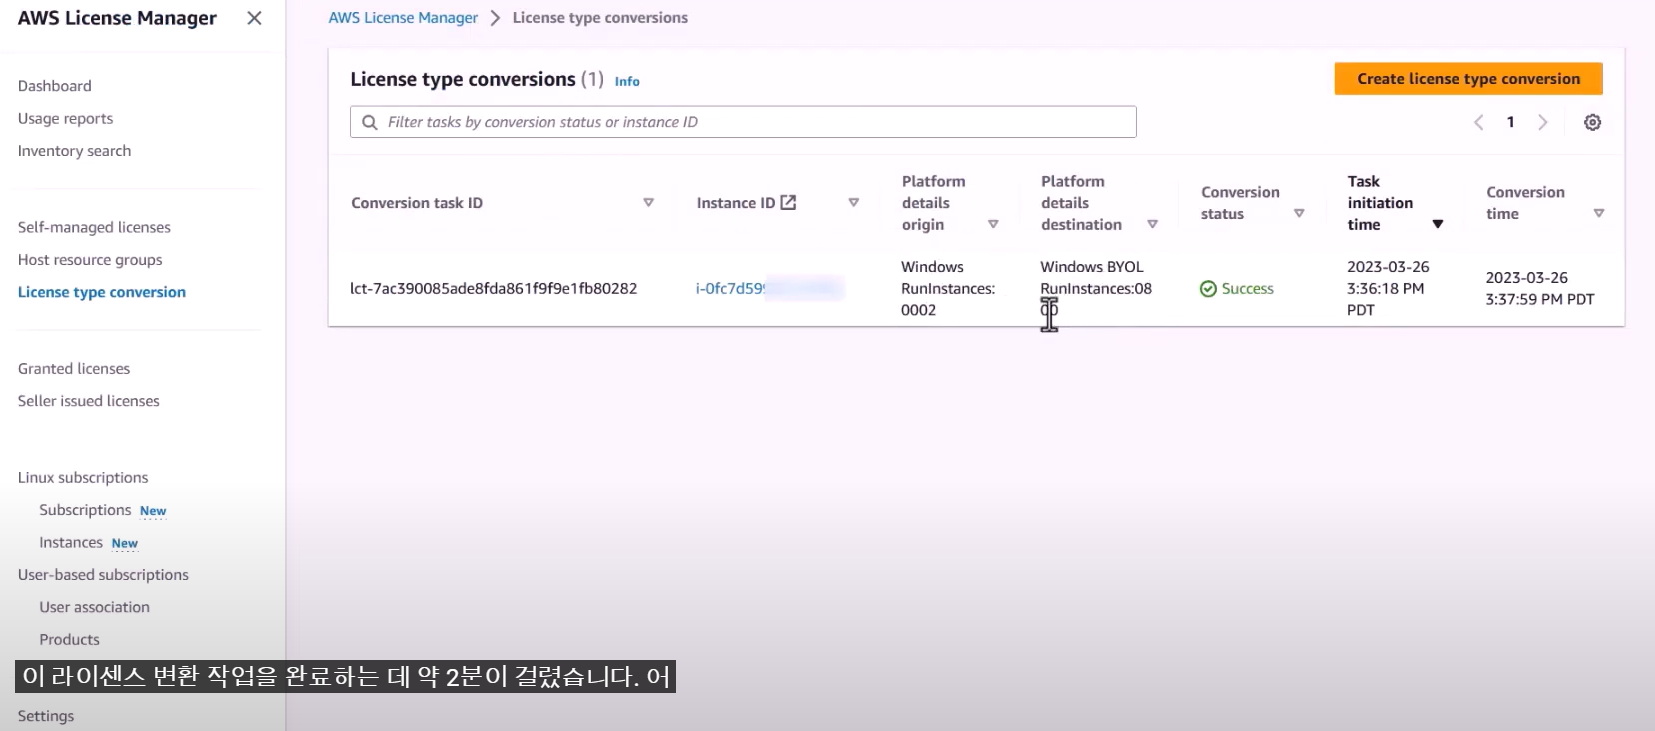This screenshot has width=1655, height=731.
Task: Click License type conversions breadcrumb text
Action: [x=600, y=18]
